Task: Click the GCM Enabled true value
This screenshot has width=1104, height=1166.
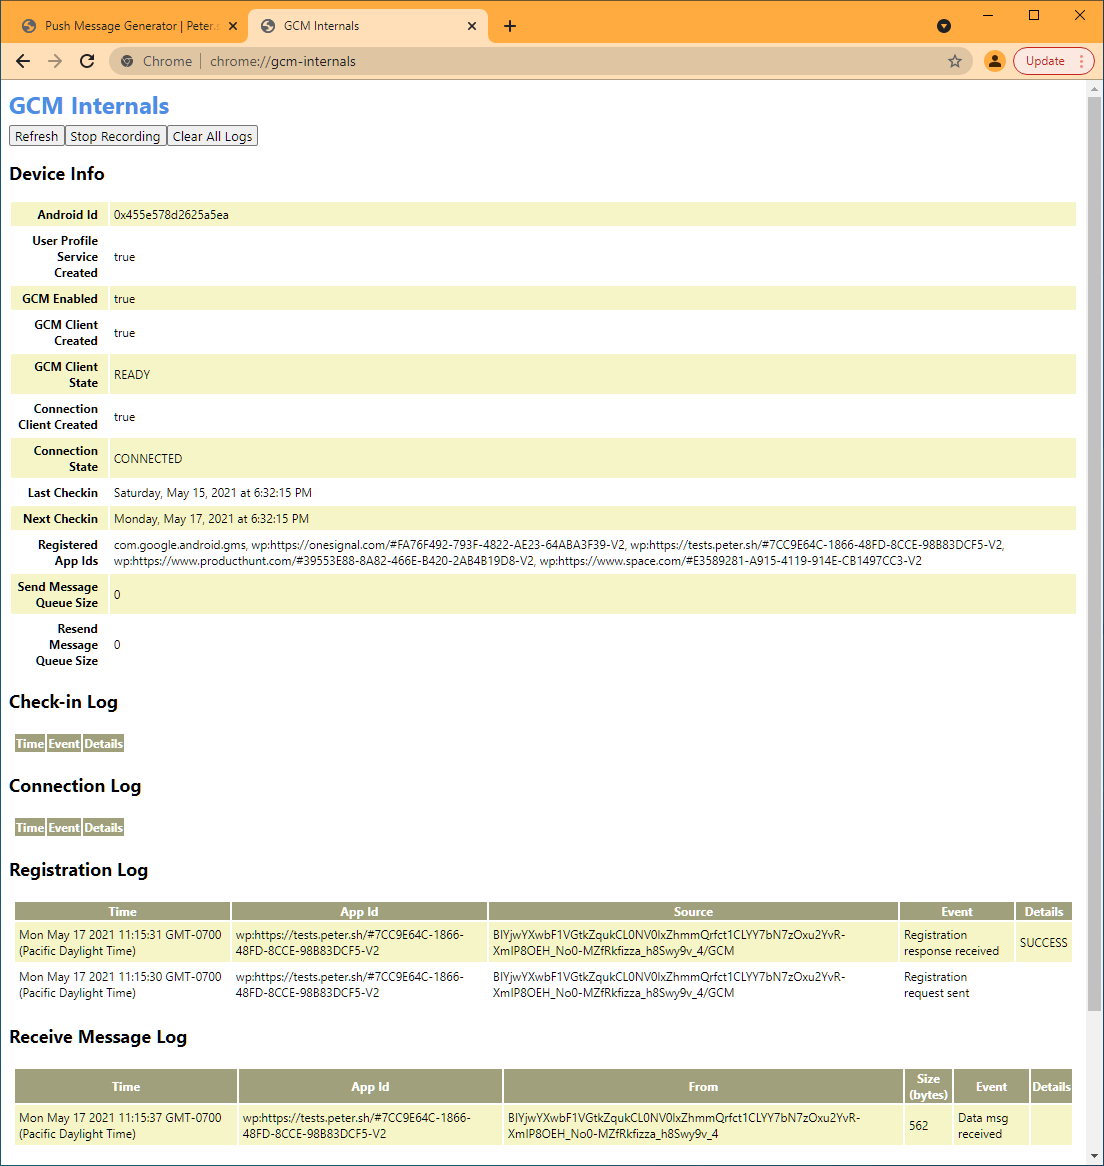Action: [x=124, y=299]
